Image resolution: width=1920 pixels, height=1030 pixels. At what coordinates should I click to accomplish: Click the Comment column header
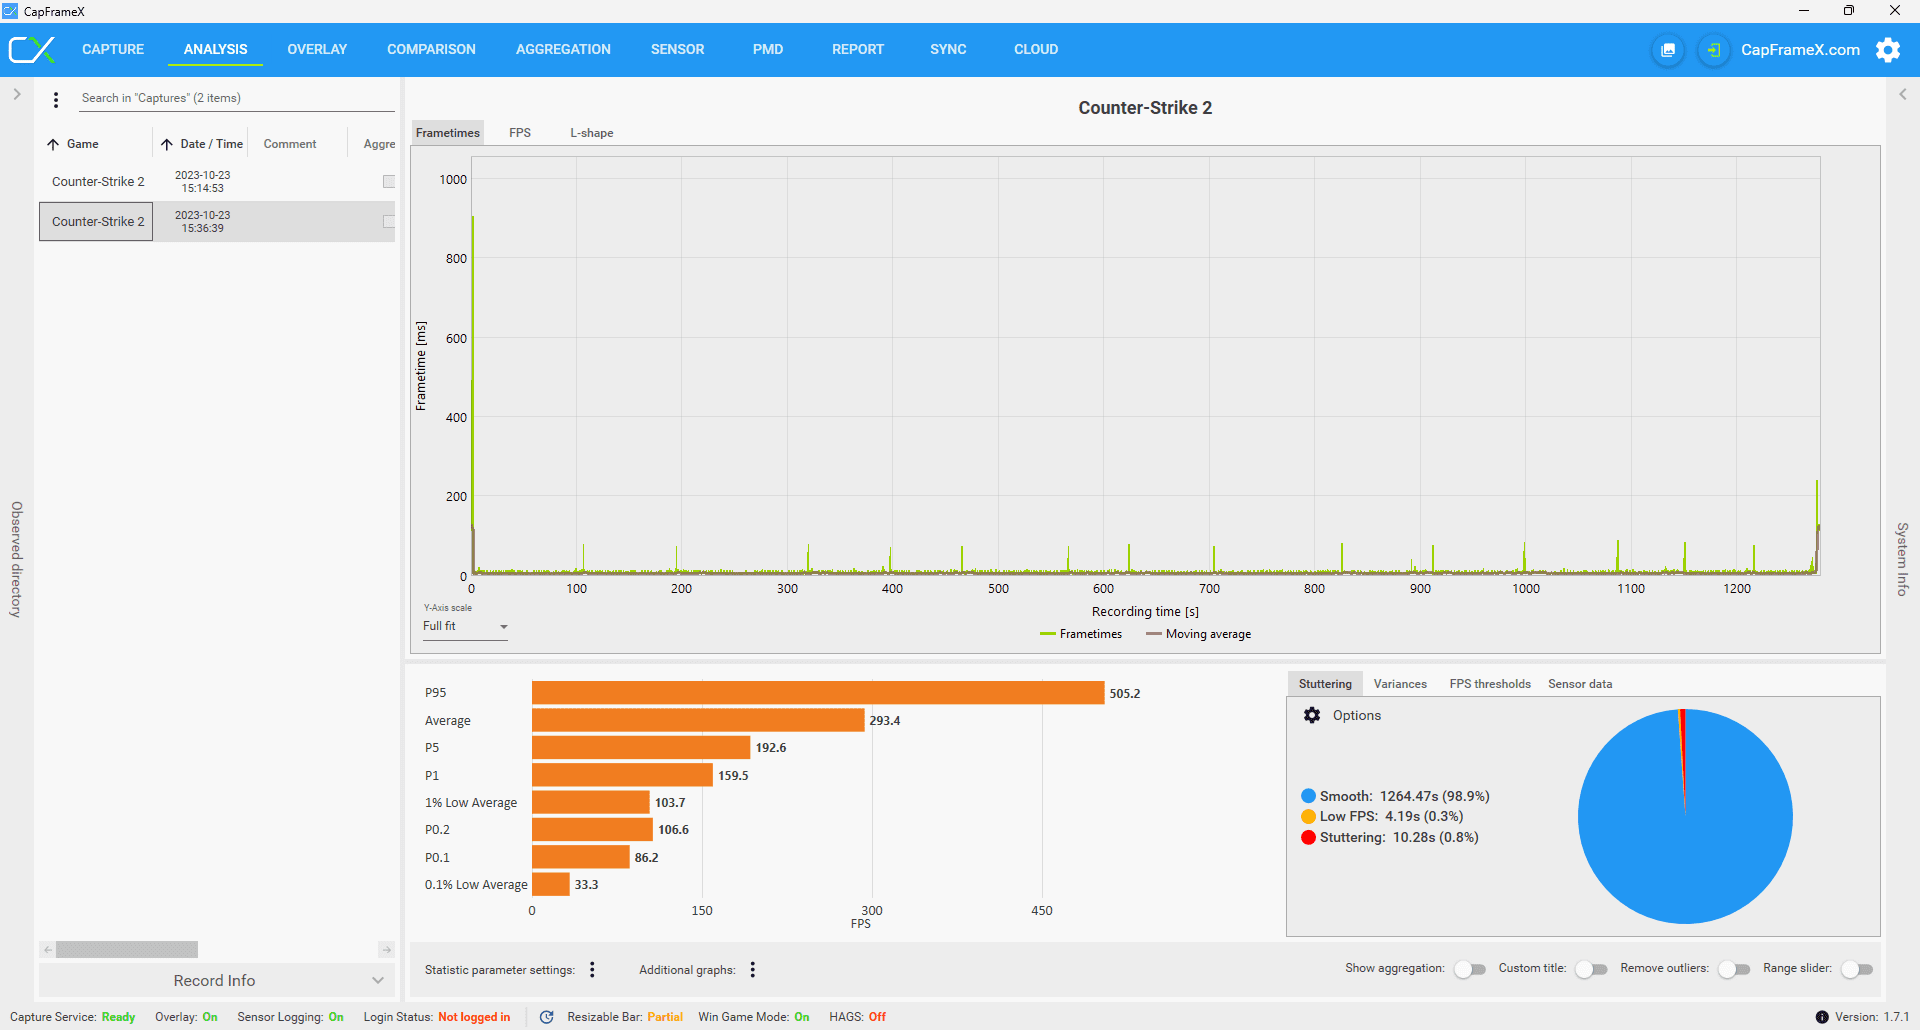click(290, 144)
